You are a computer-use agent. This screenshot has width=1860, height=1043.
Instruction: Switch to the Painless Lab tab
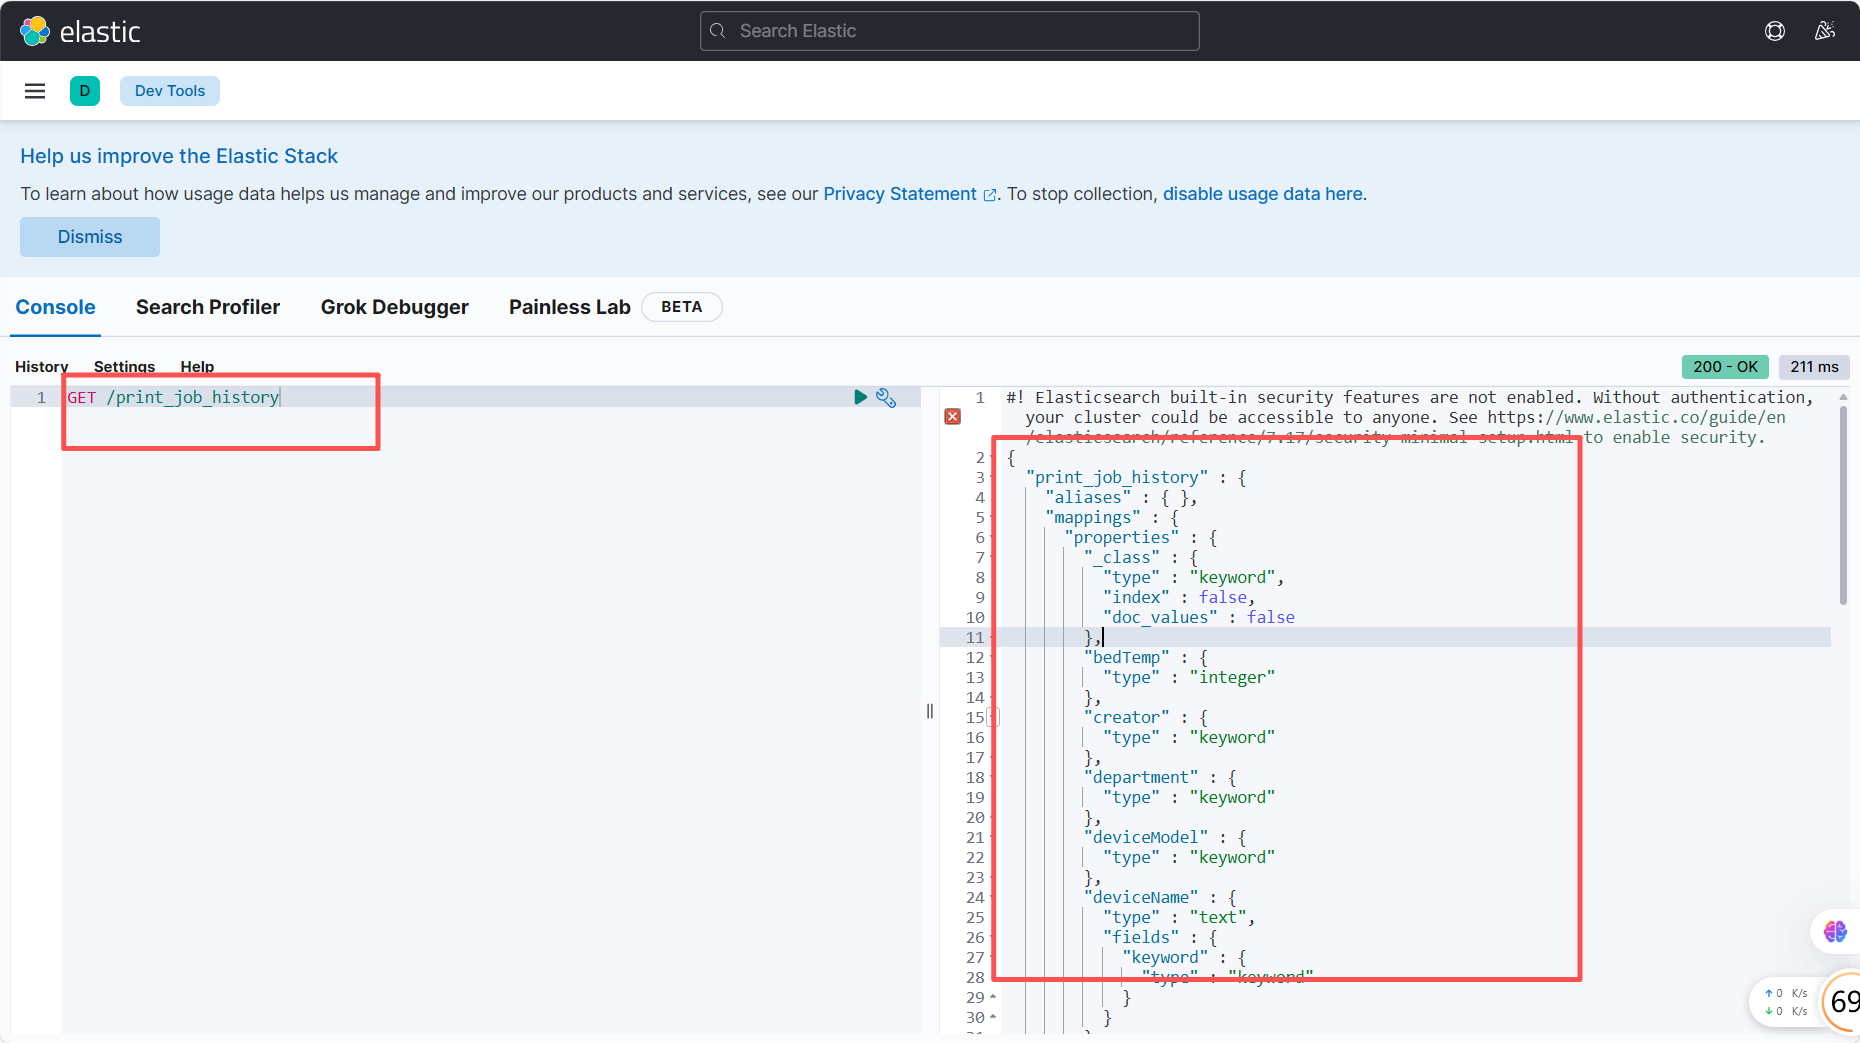[570, 307]
